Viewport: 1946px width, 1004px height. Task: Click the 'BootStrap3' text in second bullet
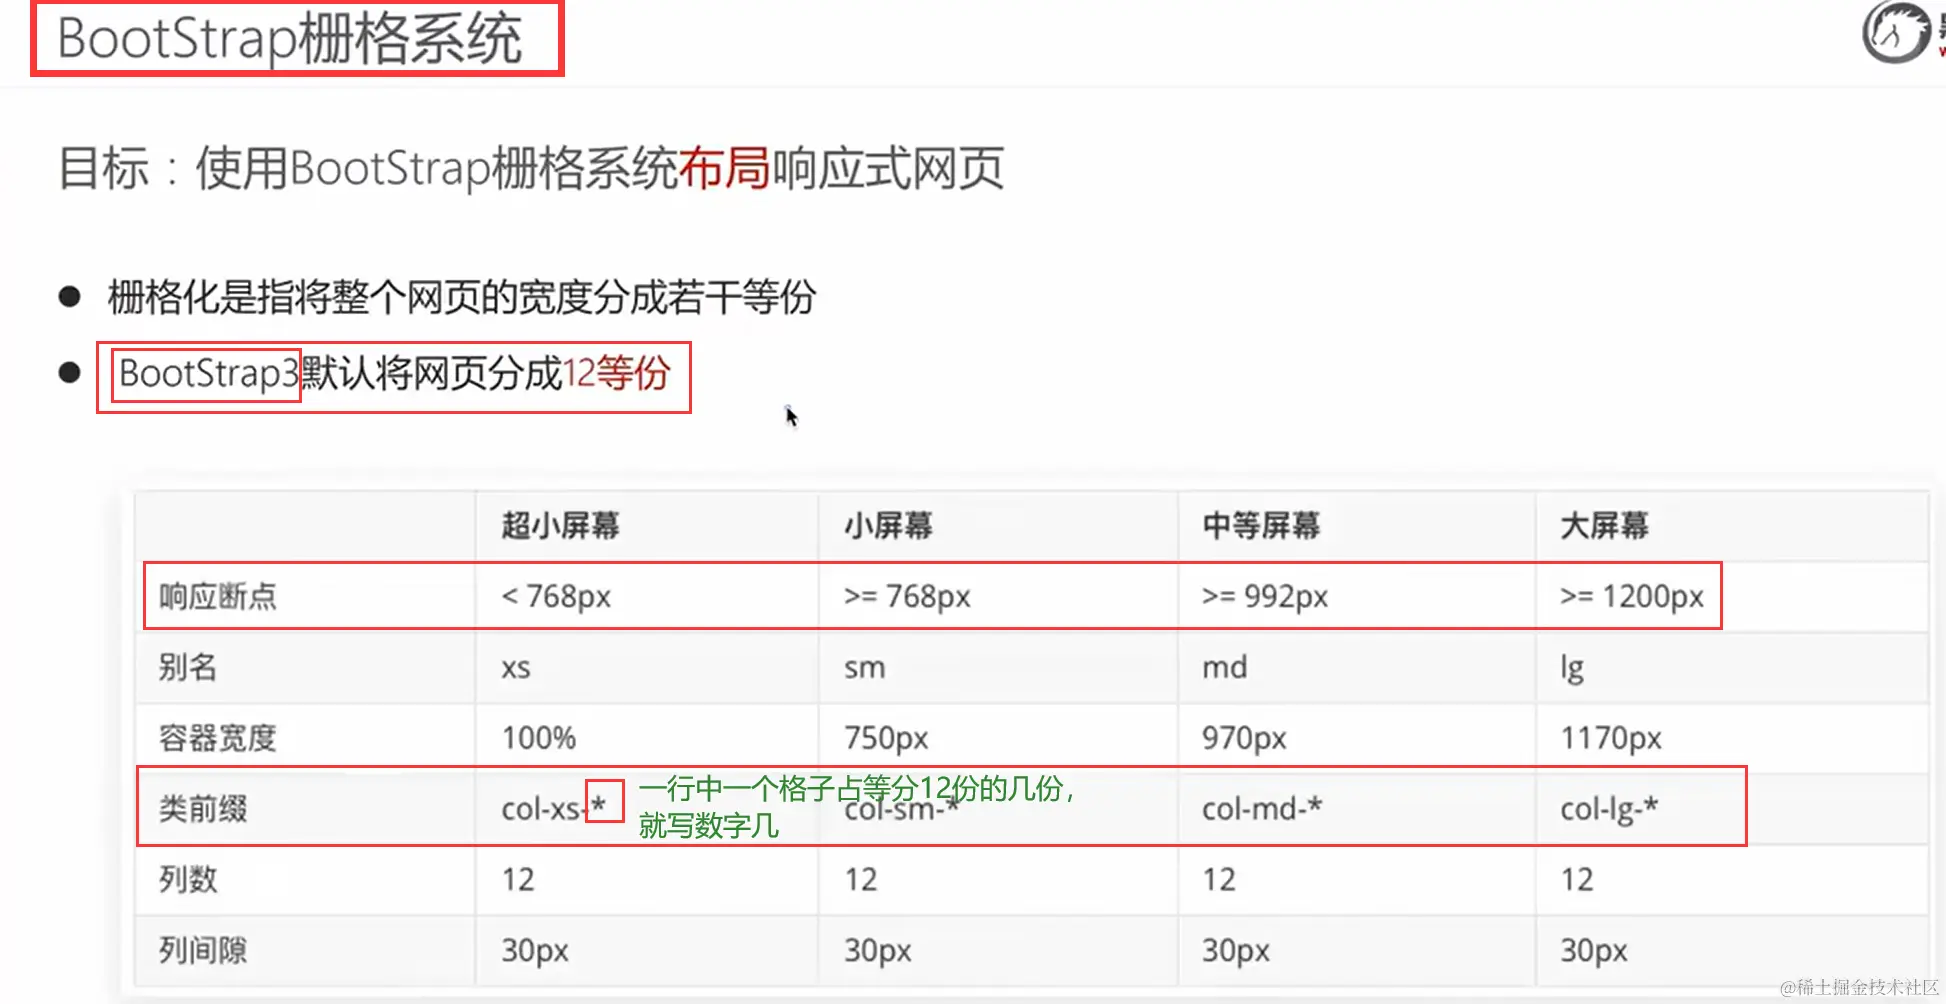[x=208, y=374]
